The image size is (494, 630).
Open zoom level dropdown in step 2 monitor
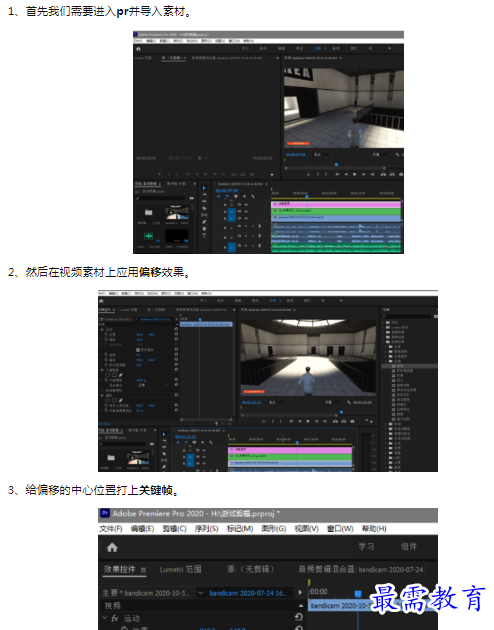(x=278, y=403)
